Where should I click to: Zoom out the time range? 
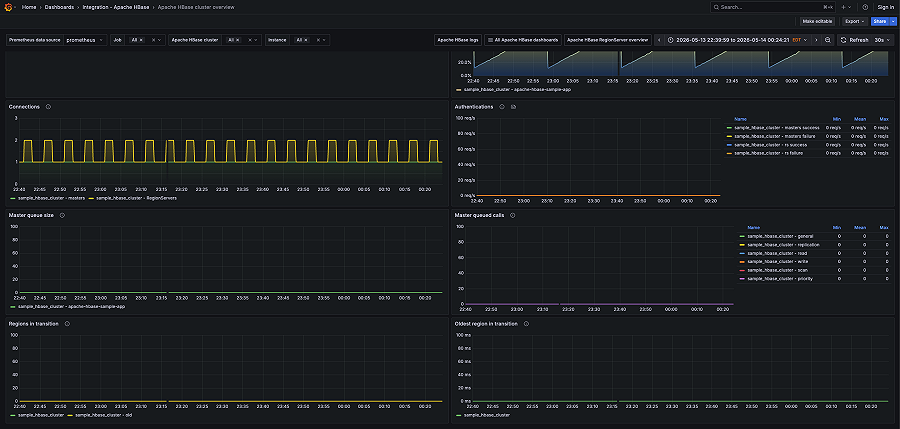(x=828, y=40)
